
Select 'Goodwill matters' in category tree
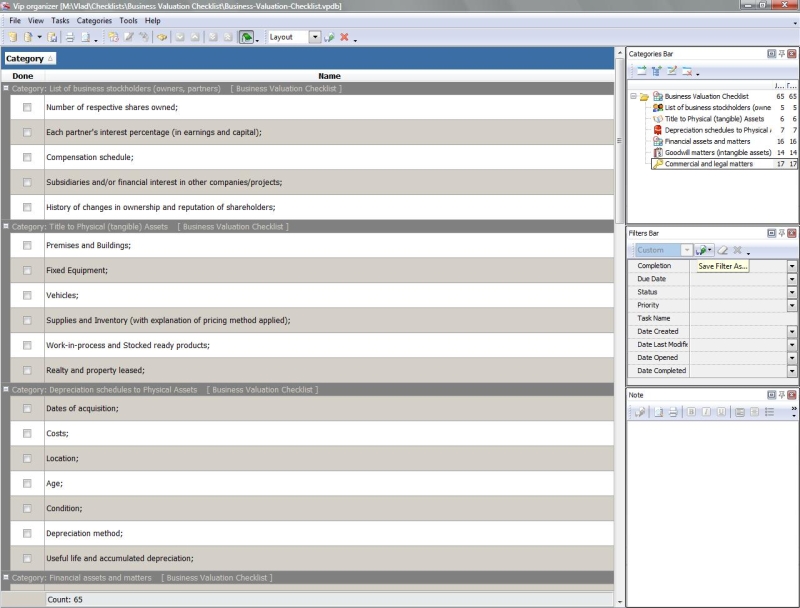(x=718, y=152)
